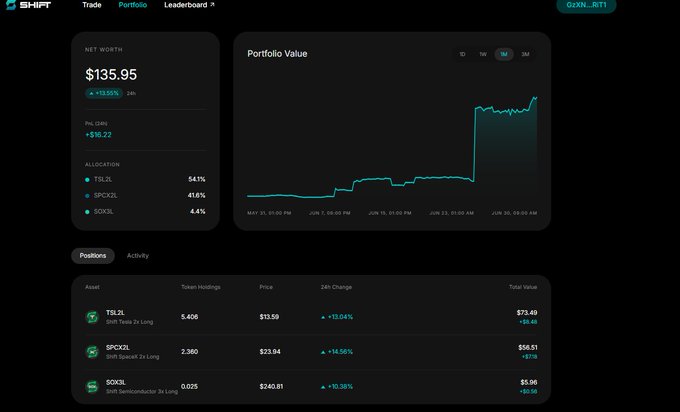The width and height of the screenshot is (680, 412).
Task: Click the $23.94 price cell
Action: click(x=270, y=352)
